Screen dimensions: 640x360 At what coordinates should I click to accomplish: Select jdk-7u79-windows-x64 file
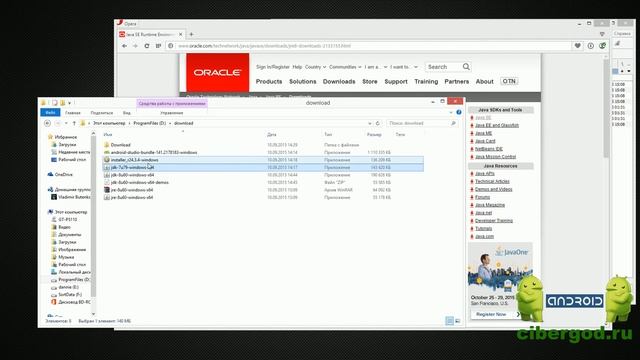[x=132, y=167]
